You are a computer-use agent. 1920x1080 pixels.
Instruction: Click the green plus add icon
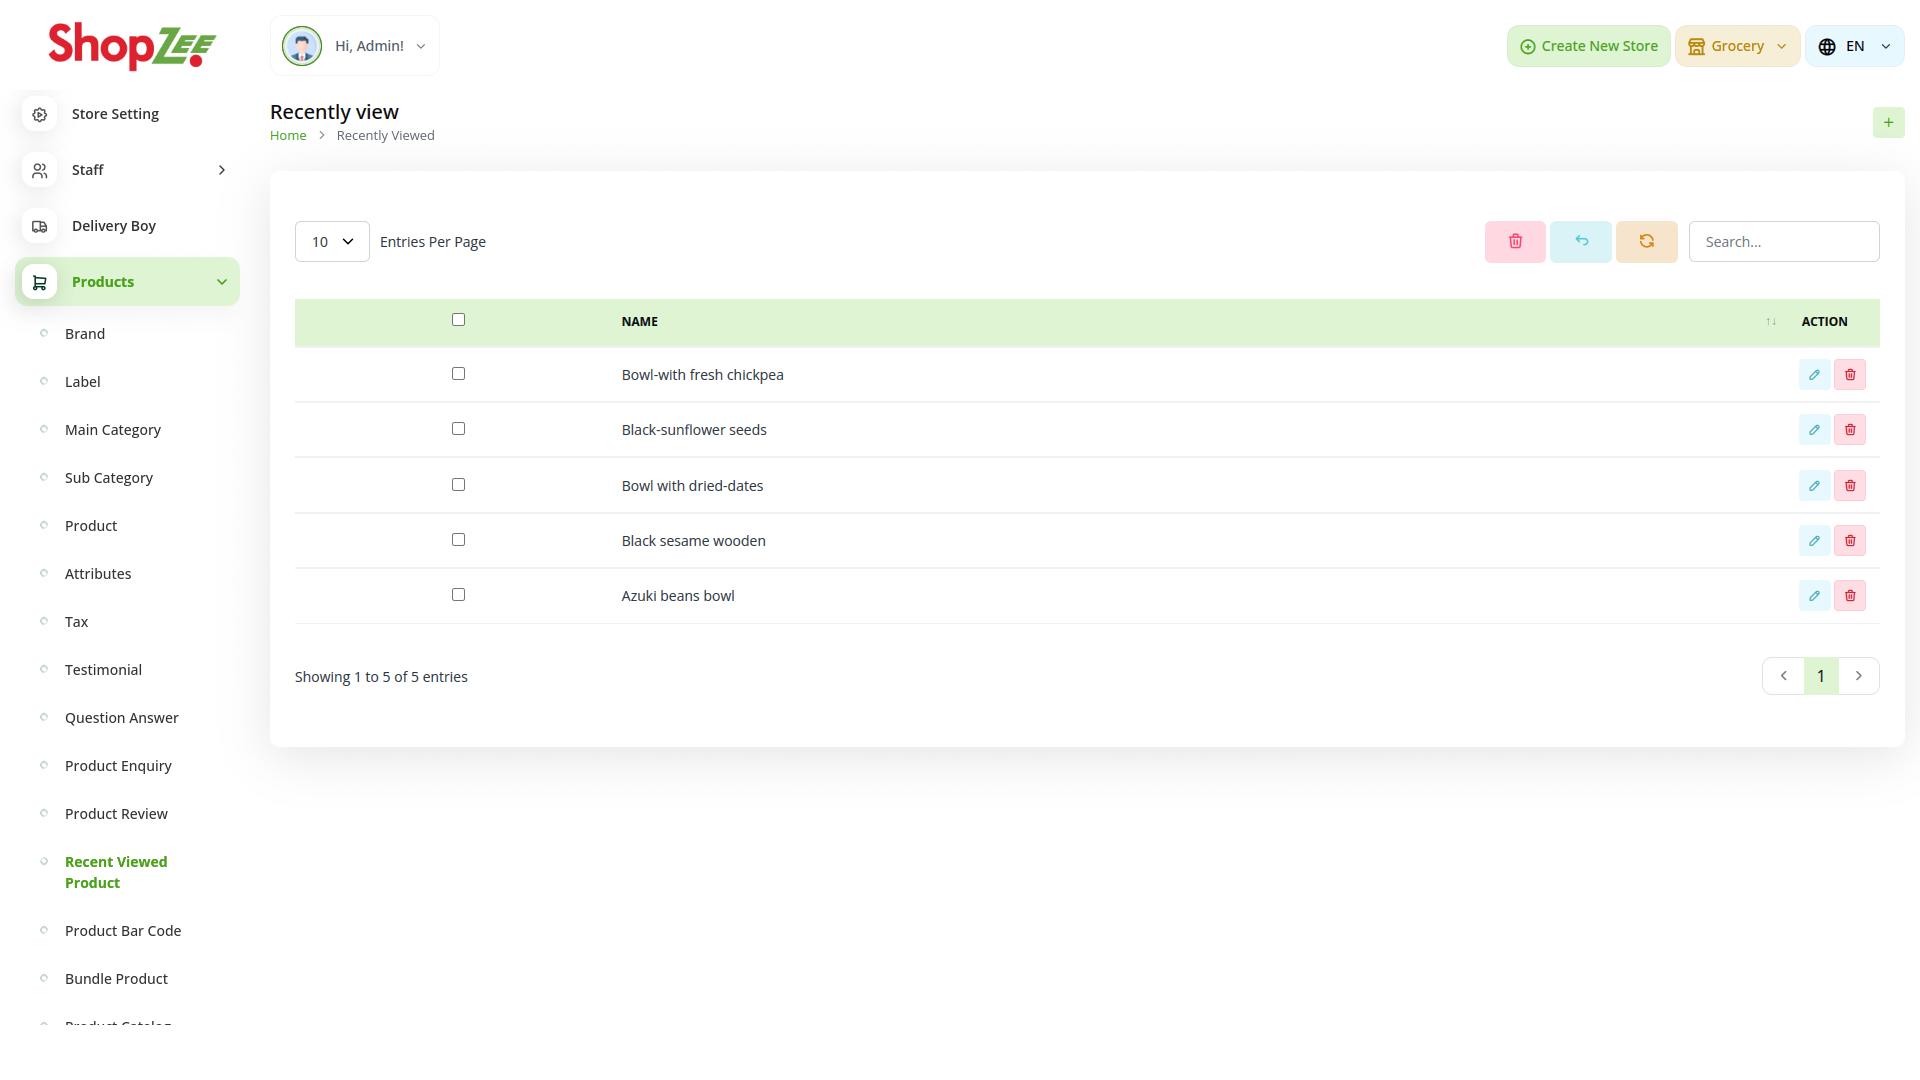[1888, 123]
